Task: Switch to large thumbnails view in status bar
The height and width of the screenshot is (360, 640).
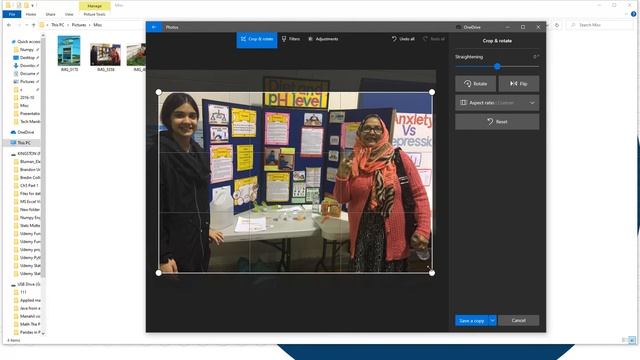Action: [x=632, y=340]
